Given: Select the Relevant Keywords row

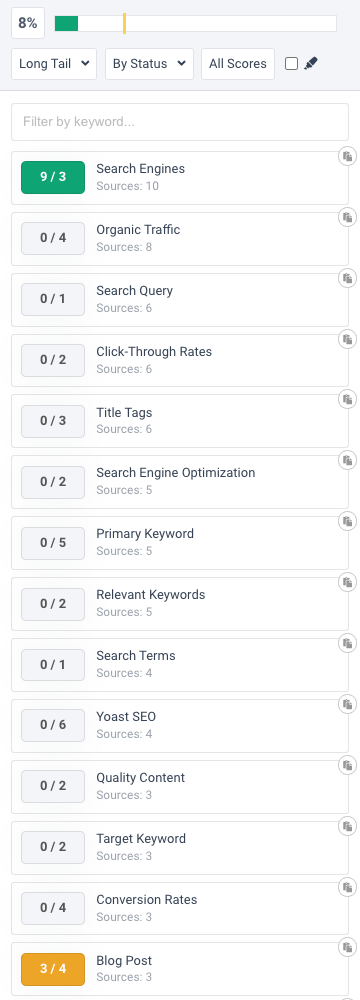Looking at the screenshot, I should tap(180, 604).
